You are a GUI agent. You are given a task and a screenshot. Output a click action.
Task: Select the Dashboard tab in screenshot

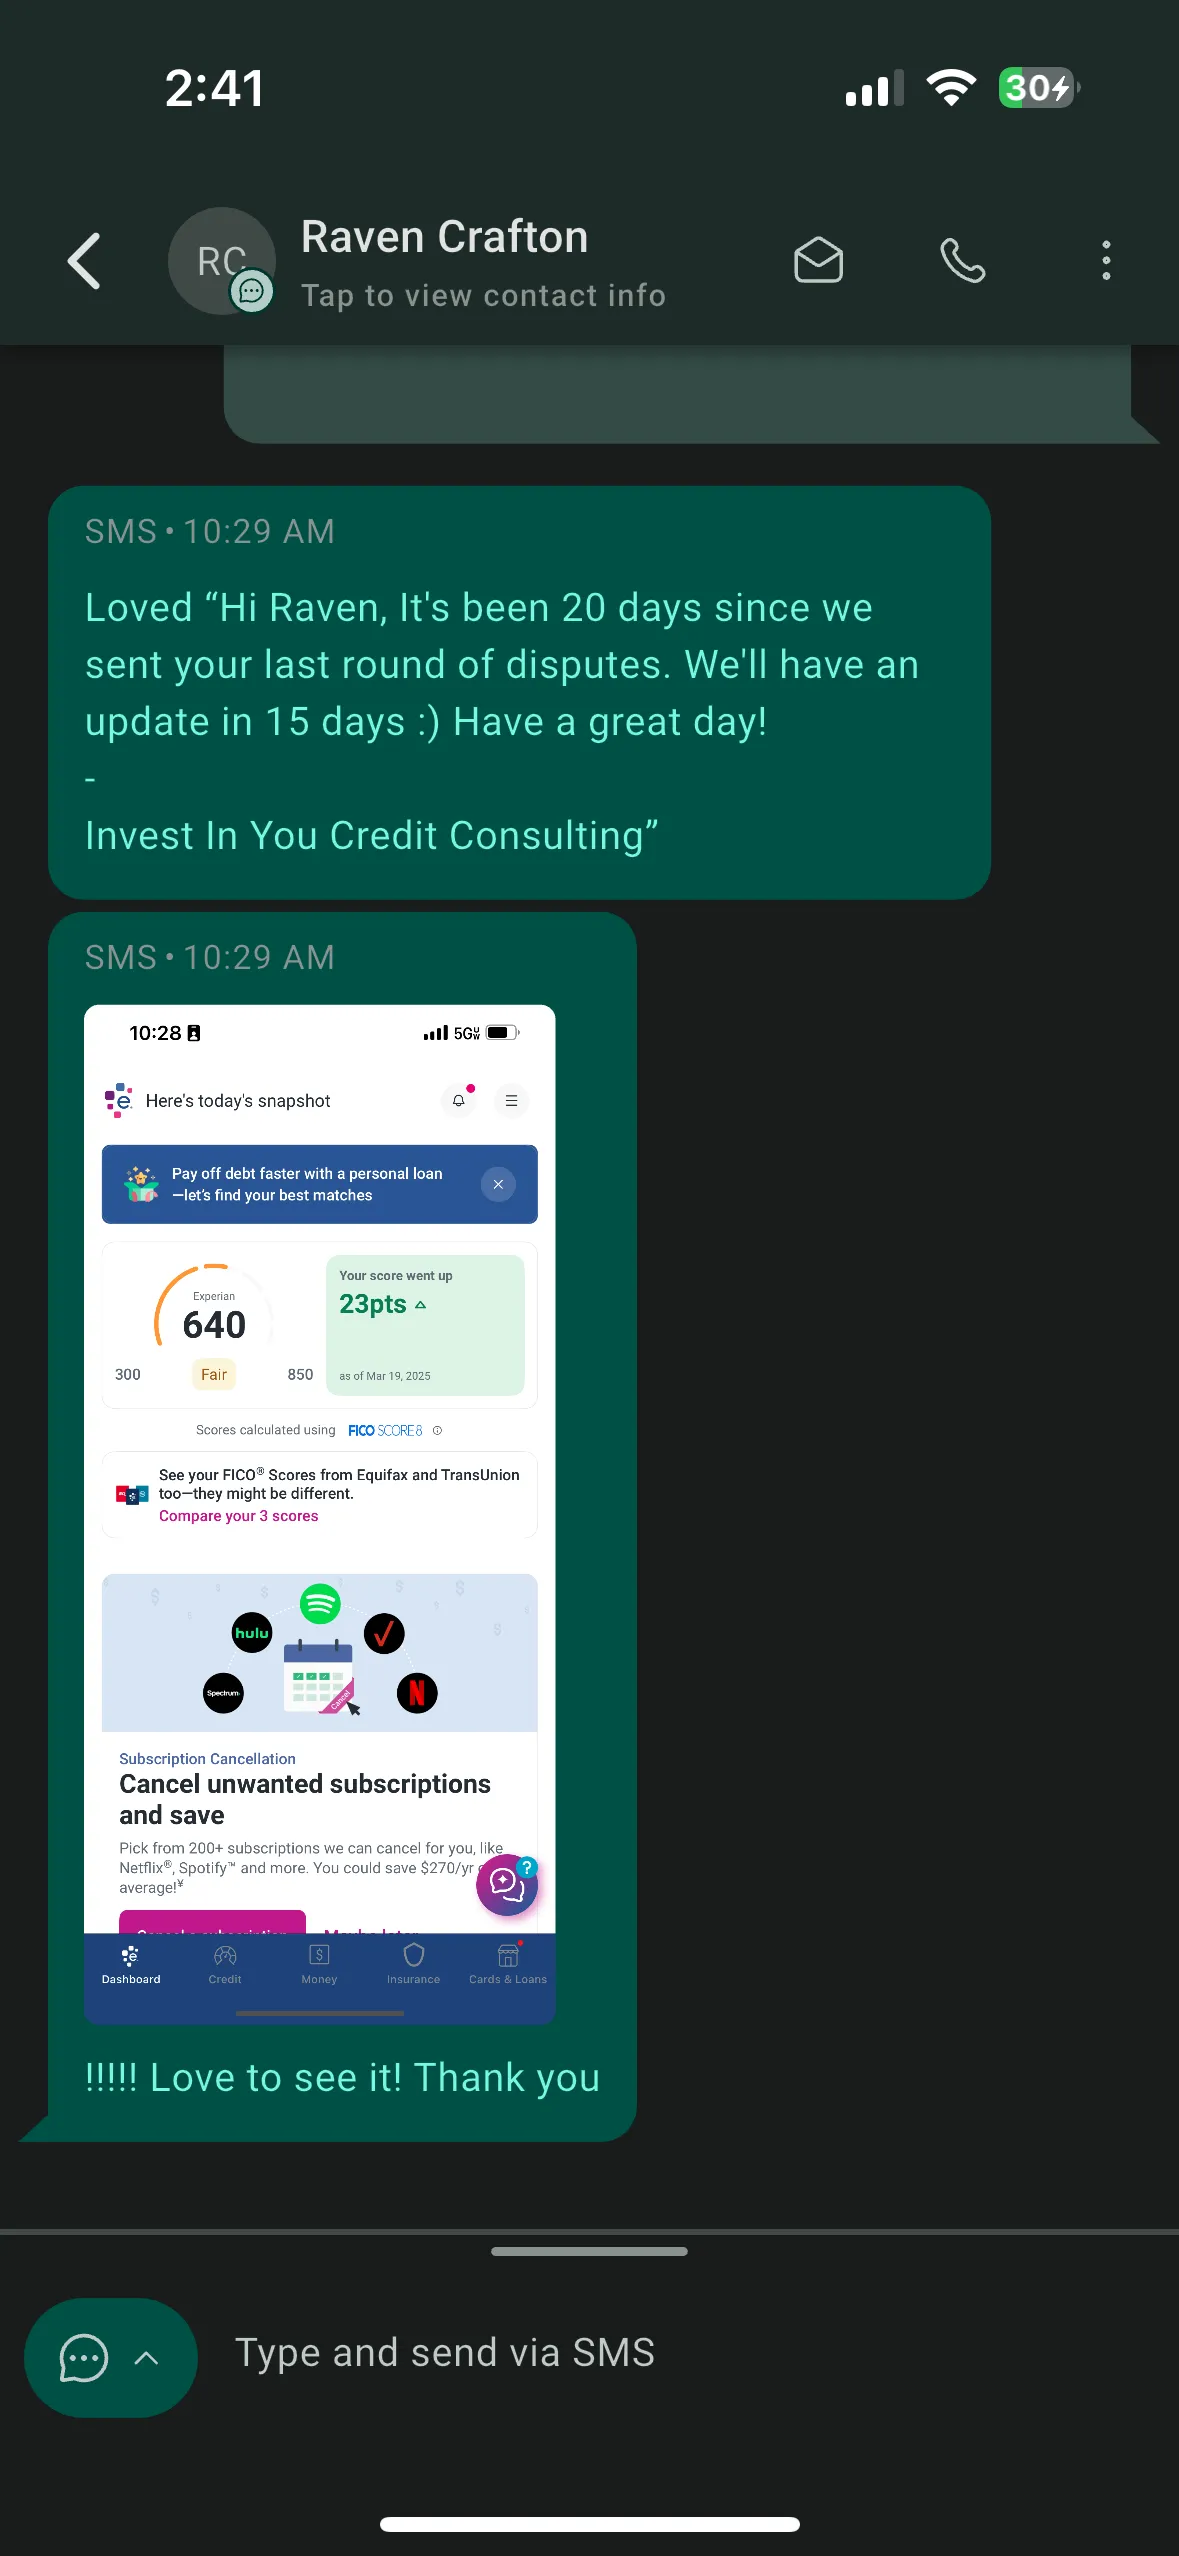pos(131,1965)
